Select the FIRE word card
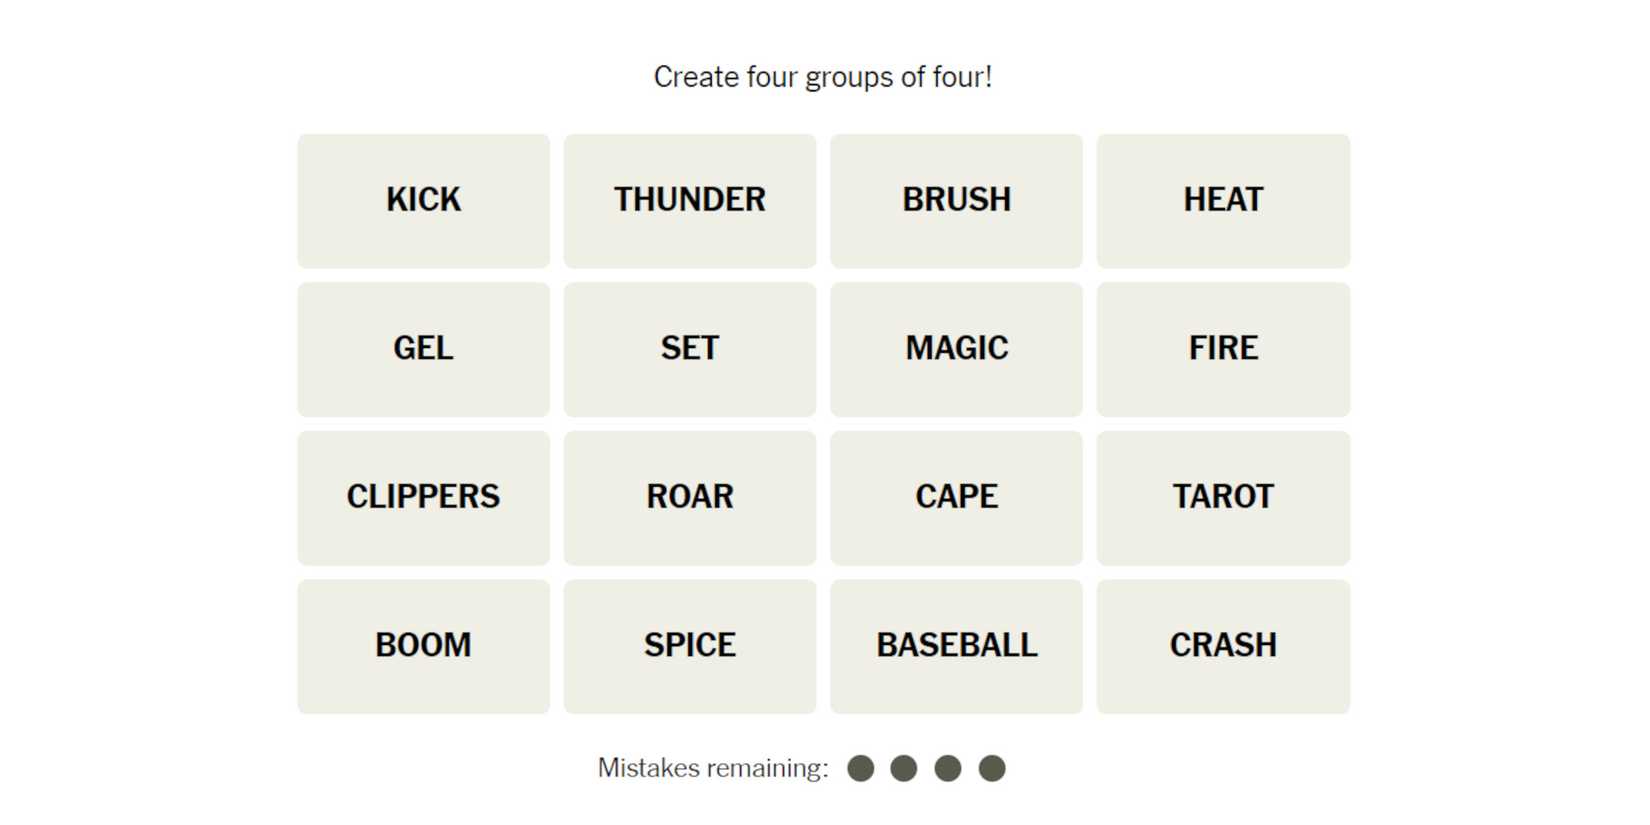 1223,349
